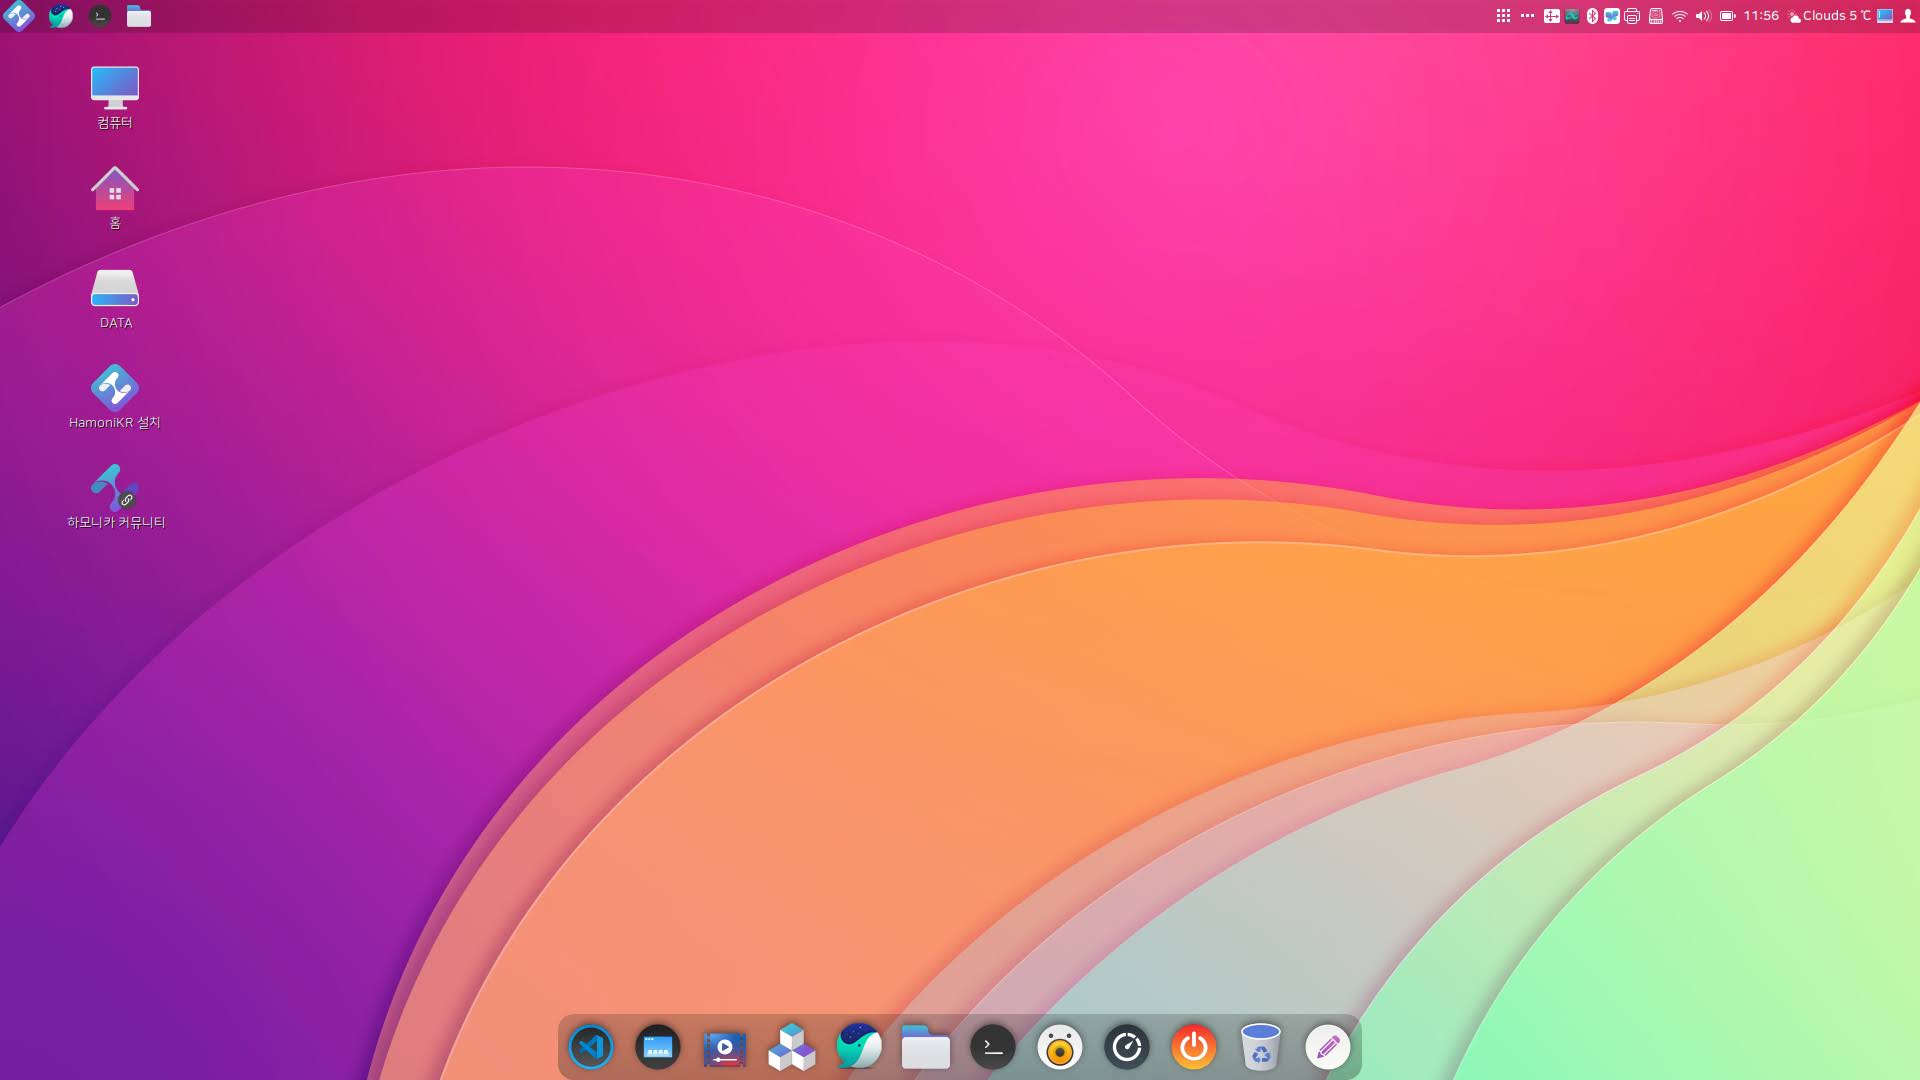Open the speaker music app in dock

(1060, 1047)
